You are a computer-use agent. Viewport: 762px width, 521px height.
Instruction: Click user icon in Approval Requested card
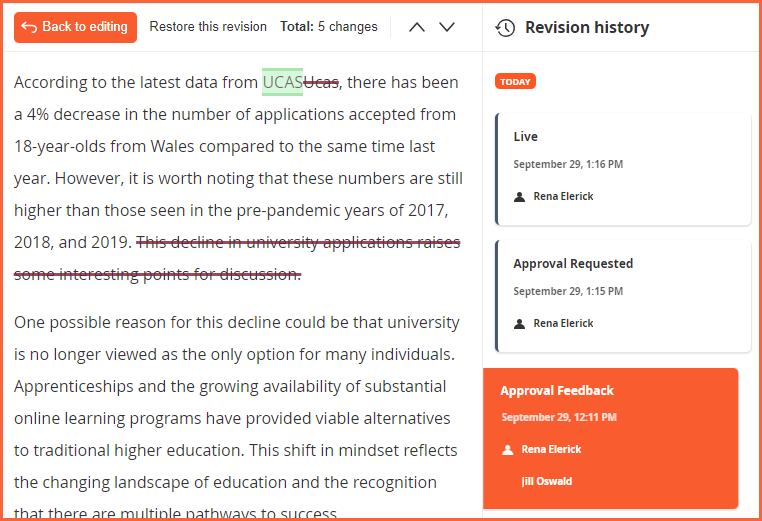520,324
